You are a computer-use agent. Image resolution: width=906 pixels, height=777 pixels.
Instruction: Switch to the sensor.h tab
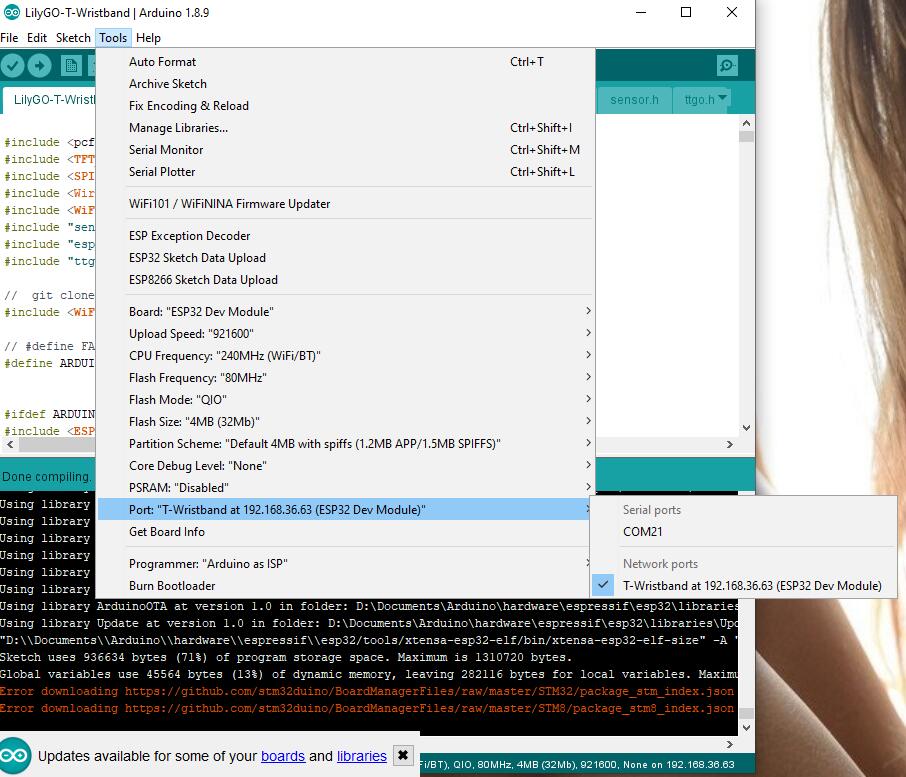(634, 99)
